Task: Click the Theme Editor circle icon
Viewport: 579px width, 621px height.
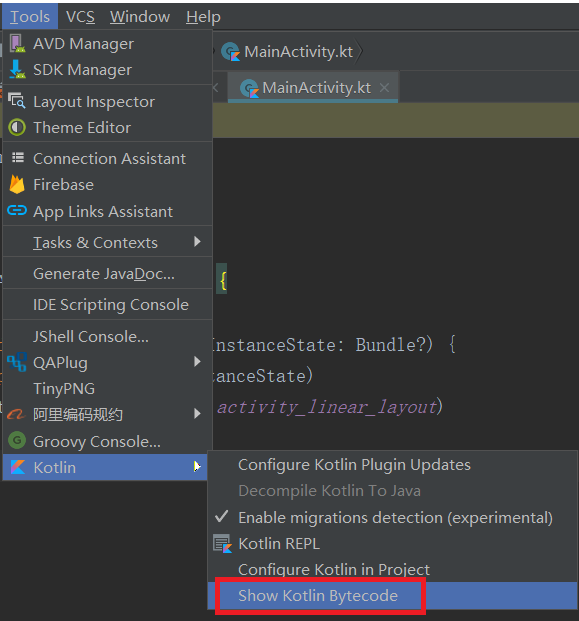Action: [x=17, y=128]
